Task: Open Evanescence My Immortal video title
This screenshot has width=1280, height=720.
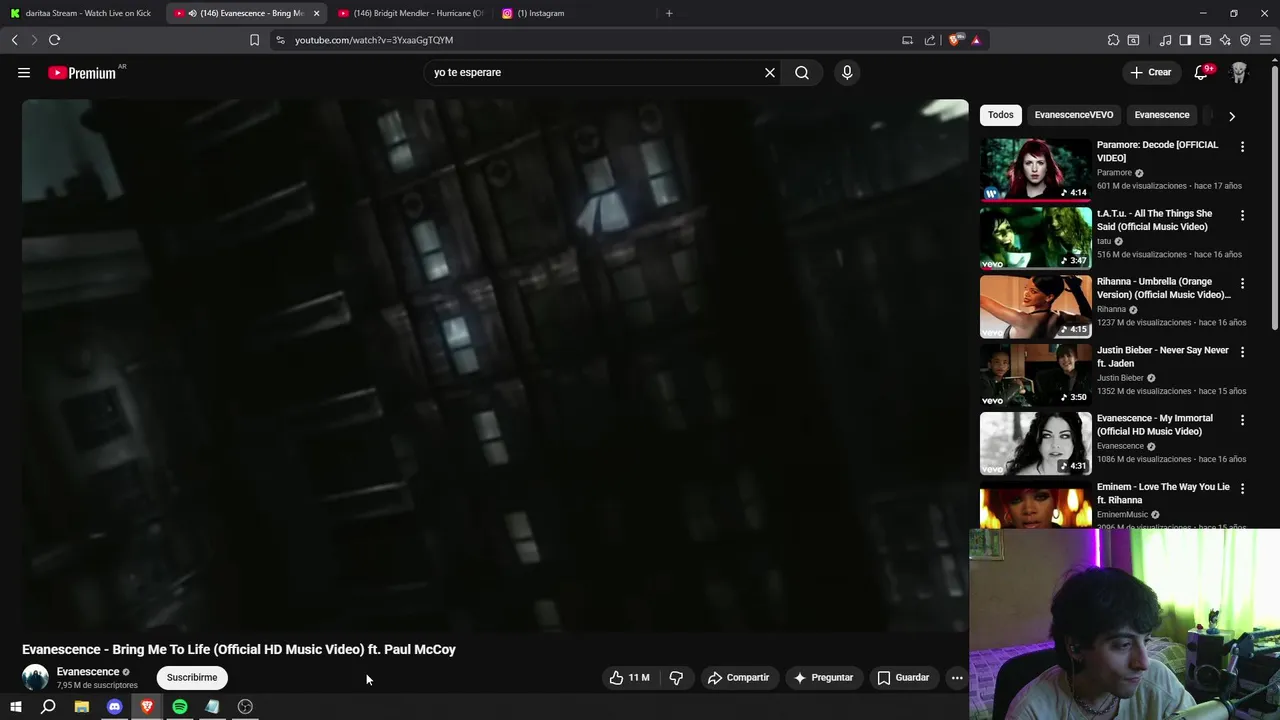Action: 1155,425
